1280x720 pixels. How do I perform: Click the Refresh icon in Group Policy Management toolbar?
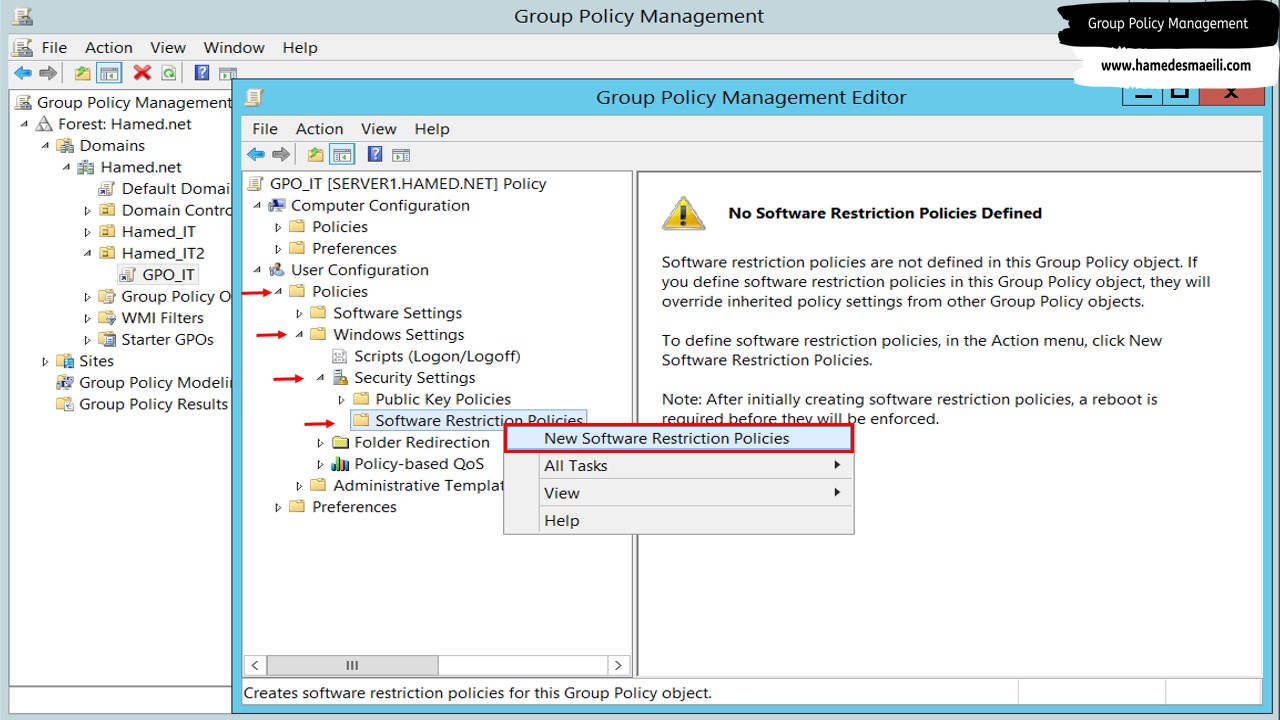(x=169, y=73)
